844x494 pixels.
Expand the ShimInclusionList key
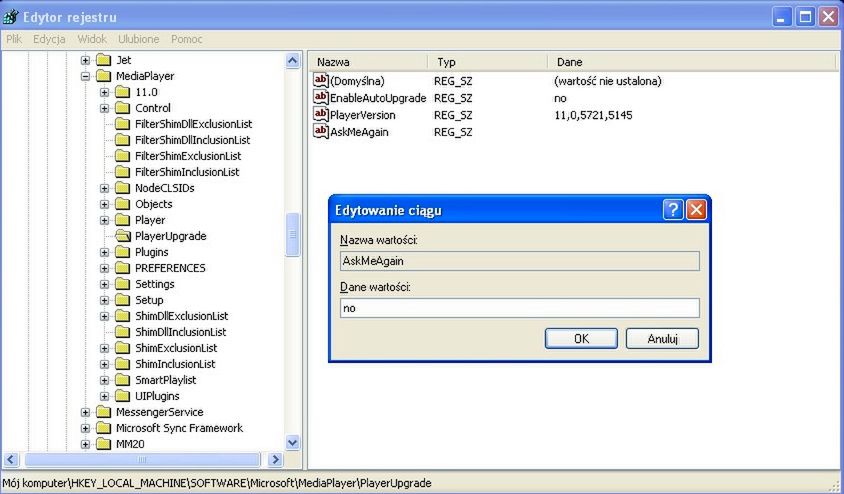pos(104,364)
